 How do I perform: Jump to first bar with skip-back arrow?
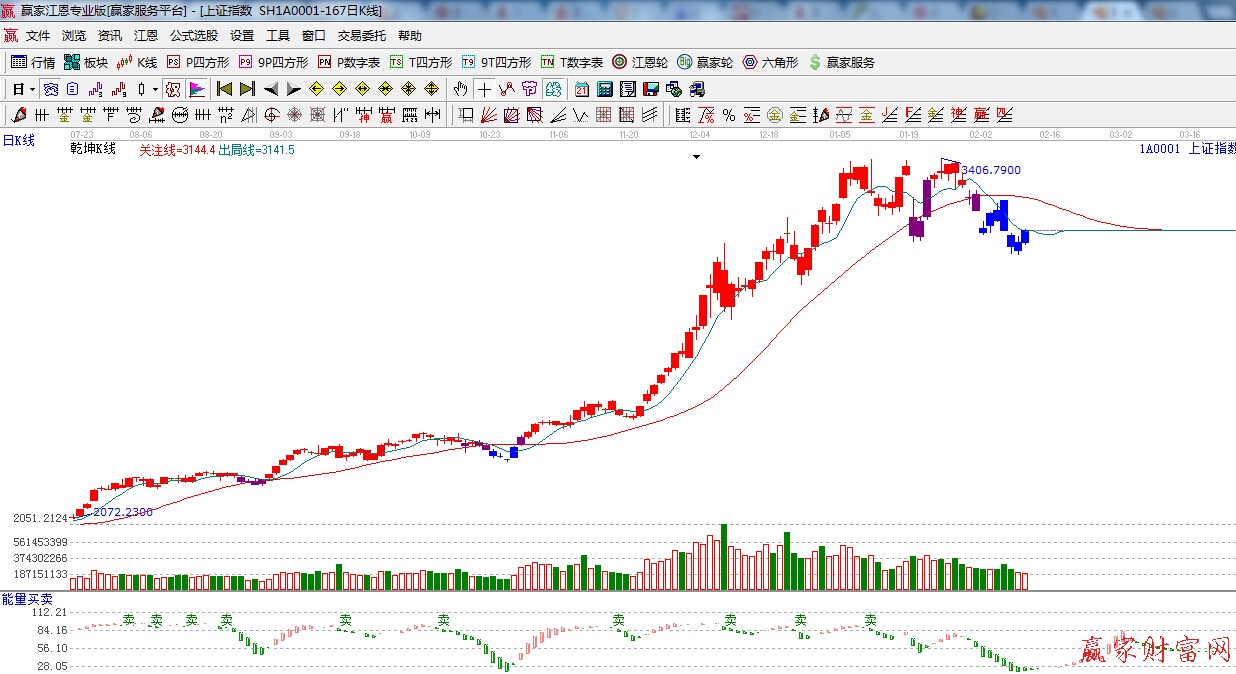click(224, 89)
